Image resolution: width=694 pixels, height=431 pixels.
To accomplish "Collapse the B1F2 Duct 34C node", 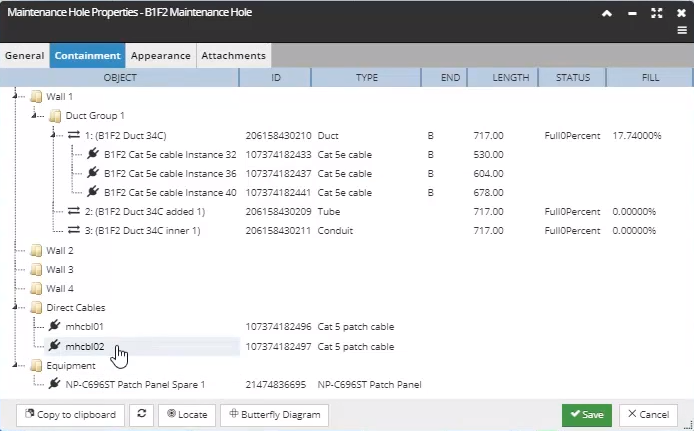I will [53, 135].
